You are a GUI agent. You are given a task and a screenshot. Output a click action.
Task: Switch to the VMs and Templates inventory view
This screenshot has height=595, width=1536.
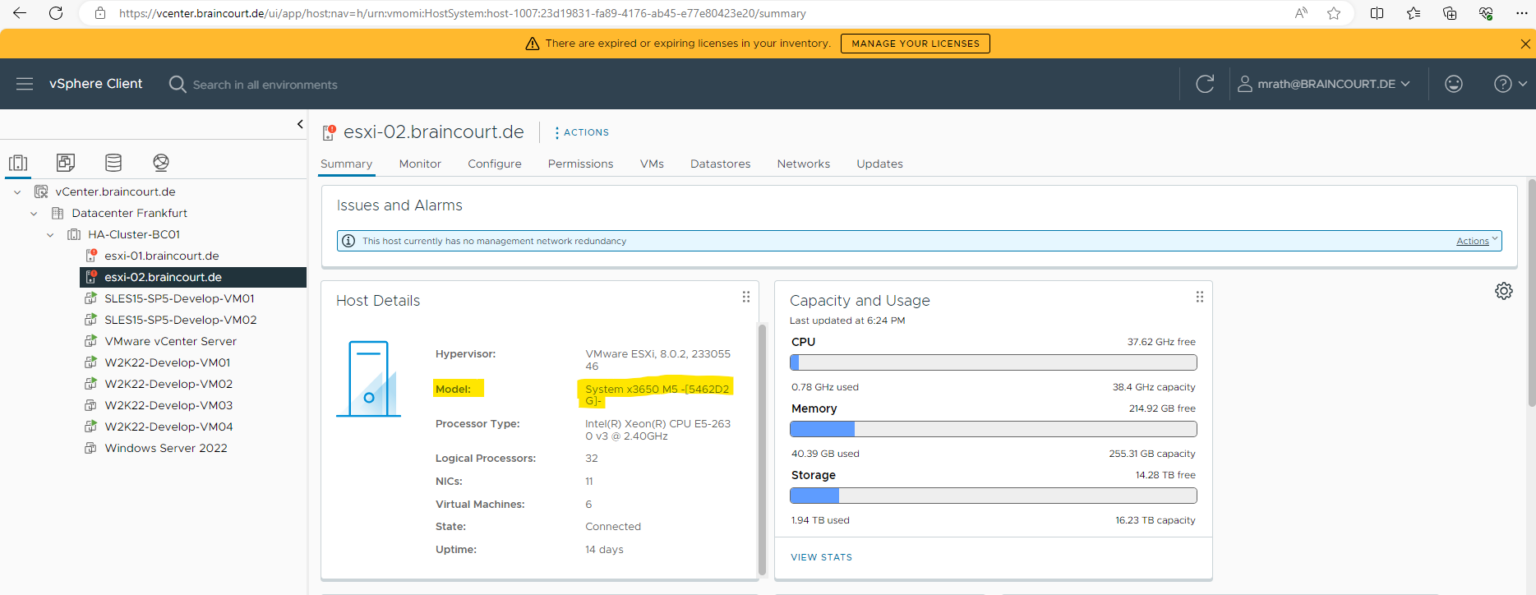65,161
